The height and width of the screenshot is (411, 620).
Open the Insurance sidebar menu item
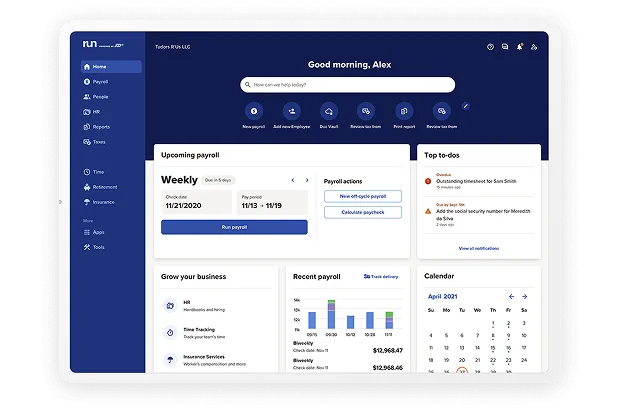coord(99,202)
